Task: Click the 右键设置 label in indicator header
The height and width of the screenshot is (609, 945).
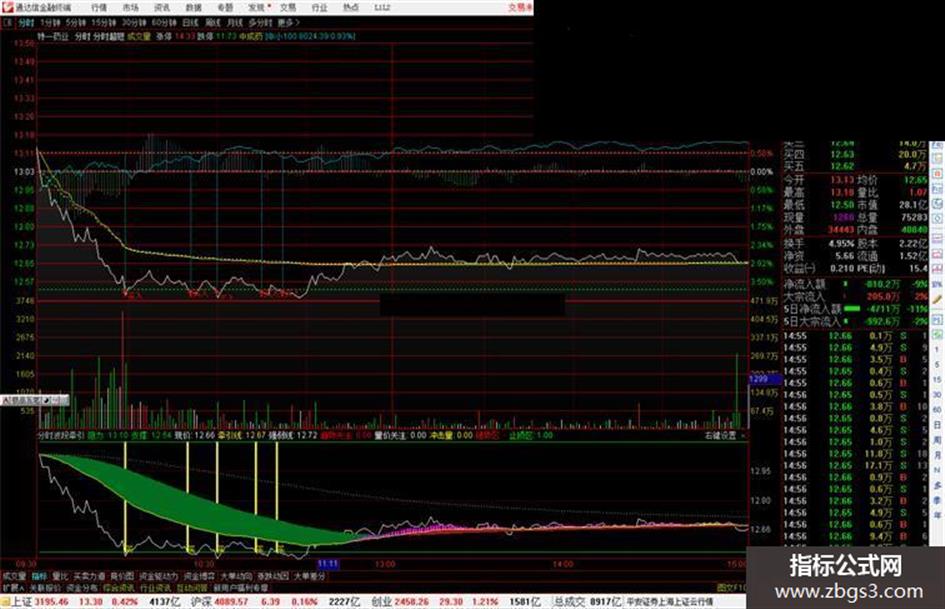Action: tap(721, 435)
